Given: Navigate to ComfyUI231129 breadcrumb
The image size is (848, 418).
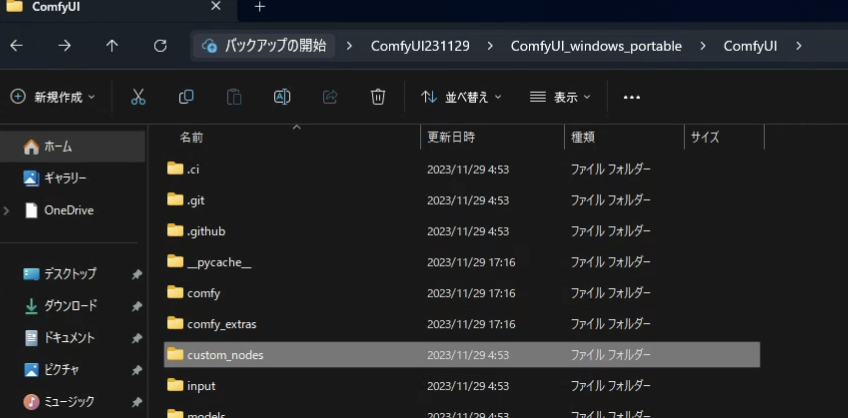Looking at the screenshot, I should [420, 46].
